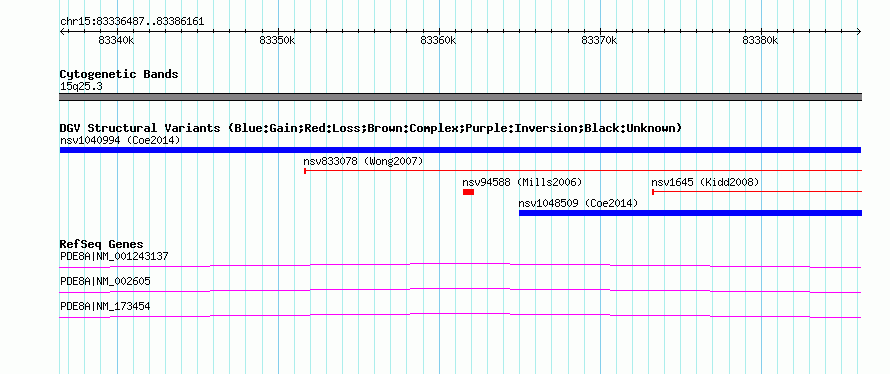Select the magenta PDE8A NM_002605 transcript line
Screen dimensions: 890x374
pyautogui.click(x=460, y=290)
